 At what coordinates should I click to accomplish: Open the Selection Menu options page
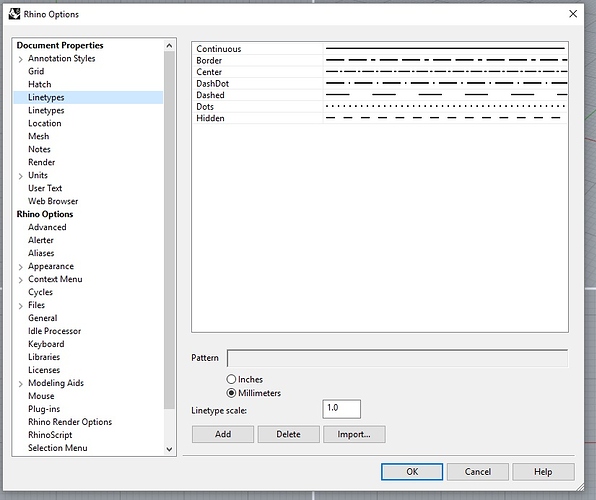coord(58,448)
